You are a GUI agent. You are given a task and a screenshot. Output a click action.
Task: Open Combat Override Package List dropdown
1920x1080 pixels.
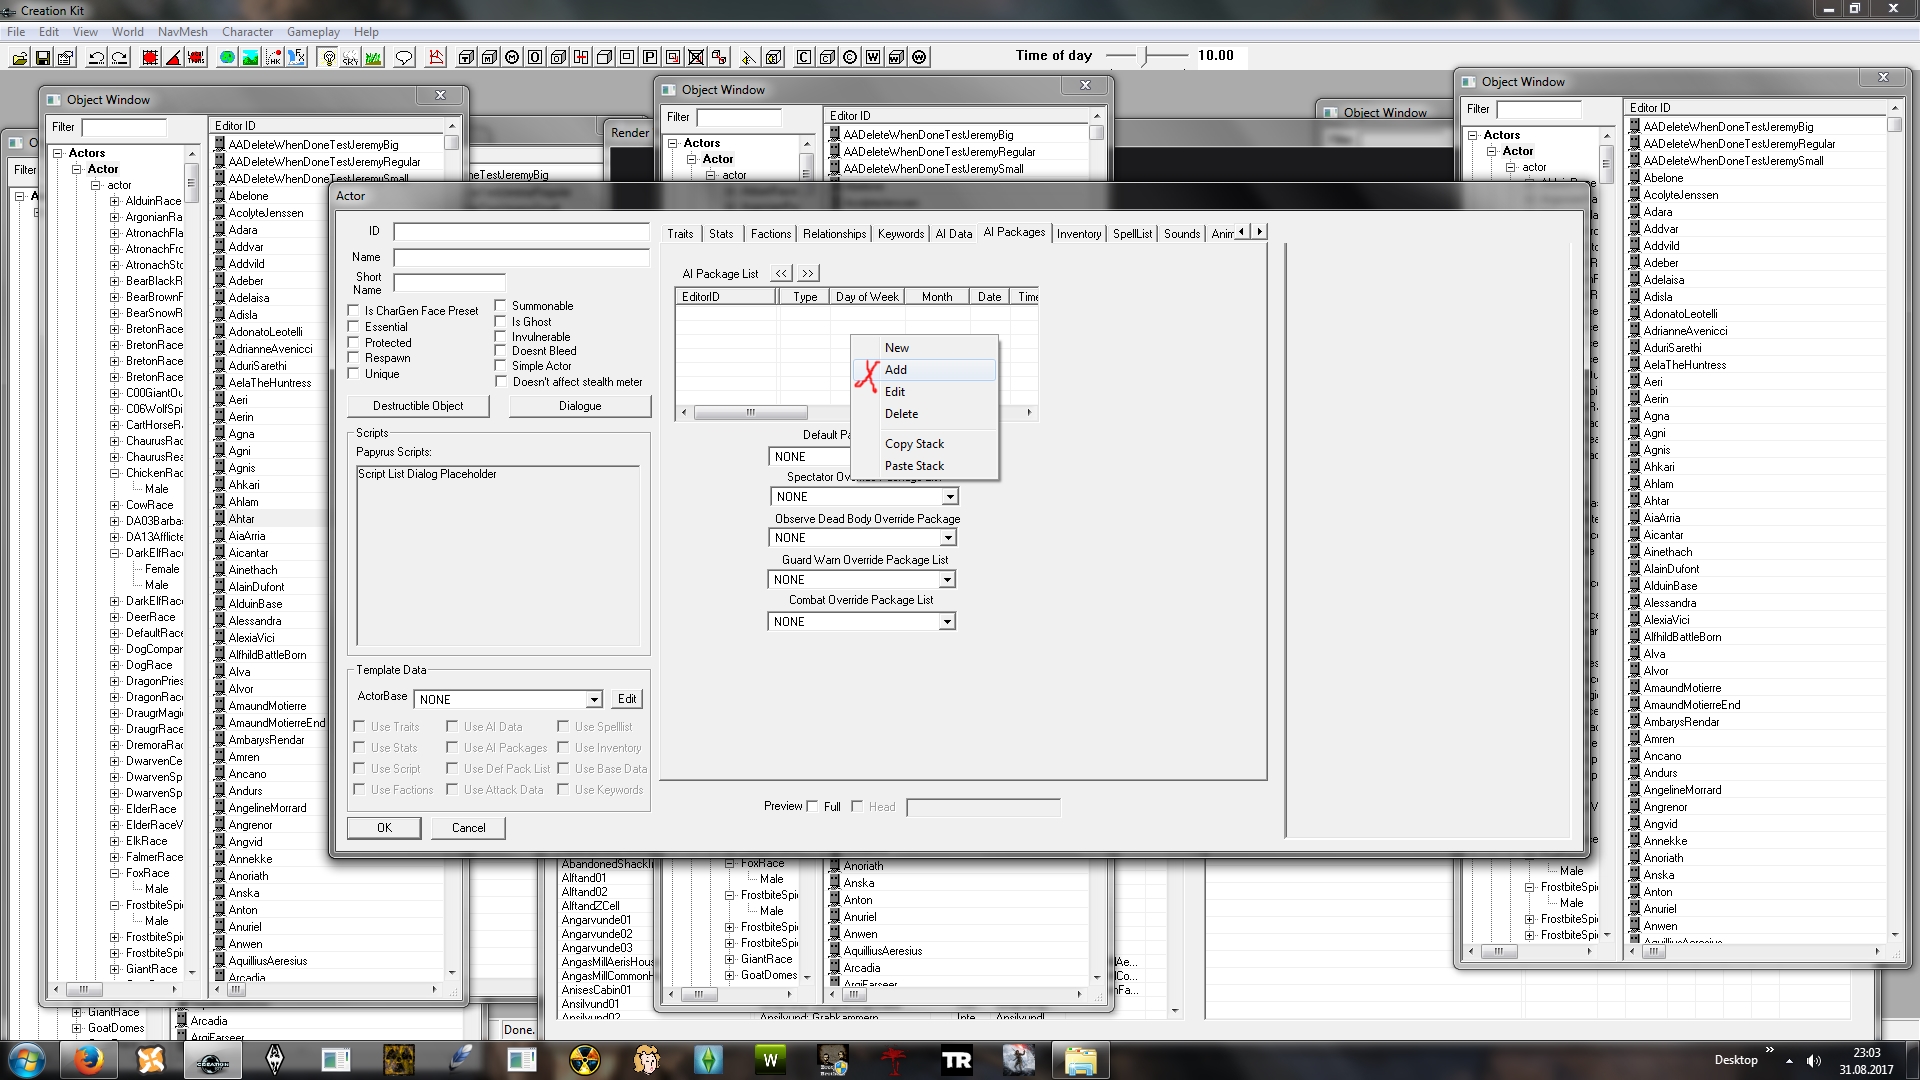(946, 622)
